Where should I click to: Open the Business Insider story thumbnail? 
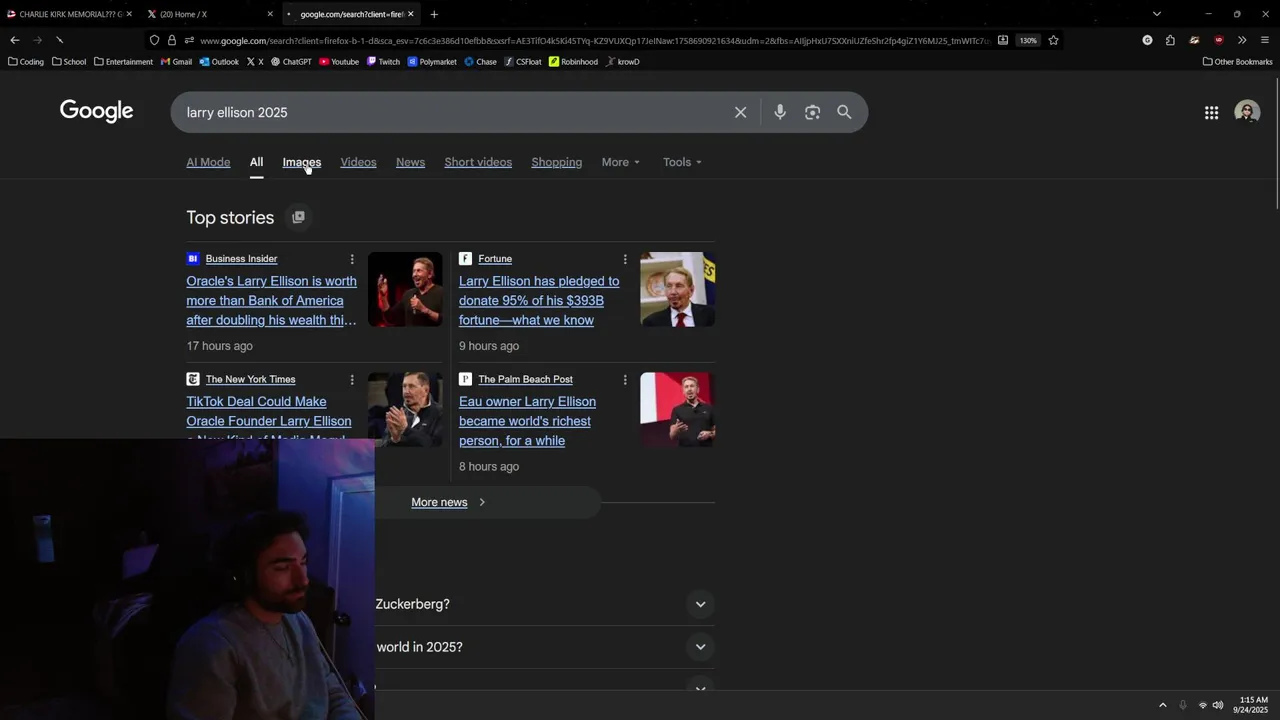tap(405, 289)
